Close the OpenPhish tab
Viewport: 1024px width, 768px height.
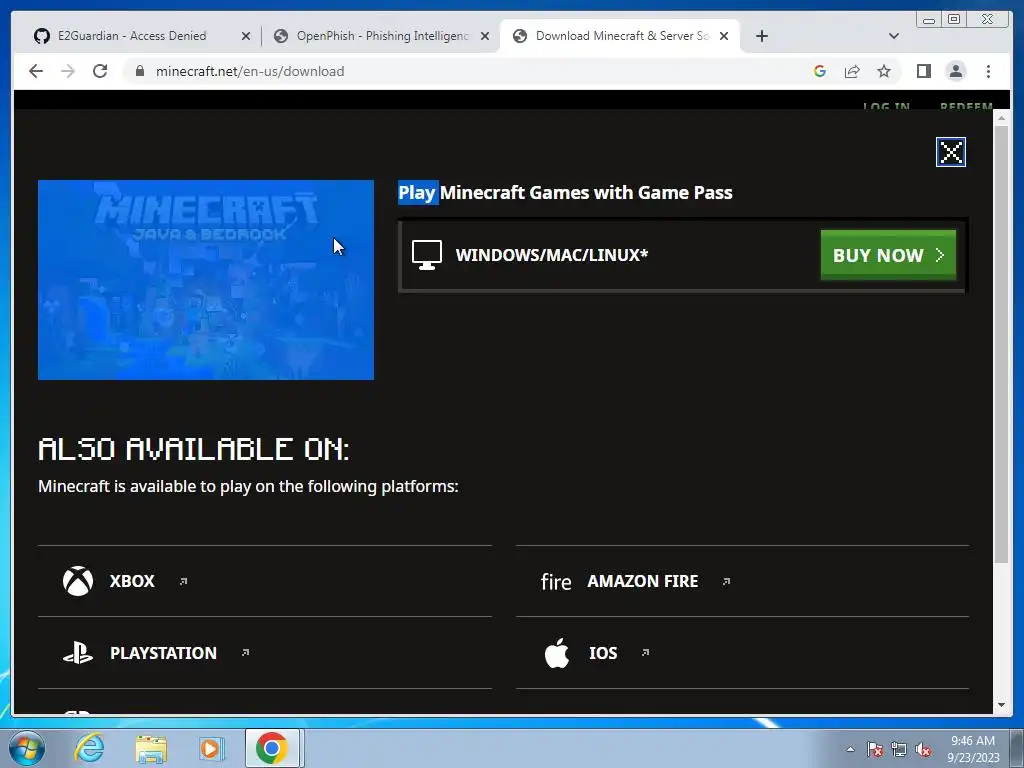pos(485,36)
